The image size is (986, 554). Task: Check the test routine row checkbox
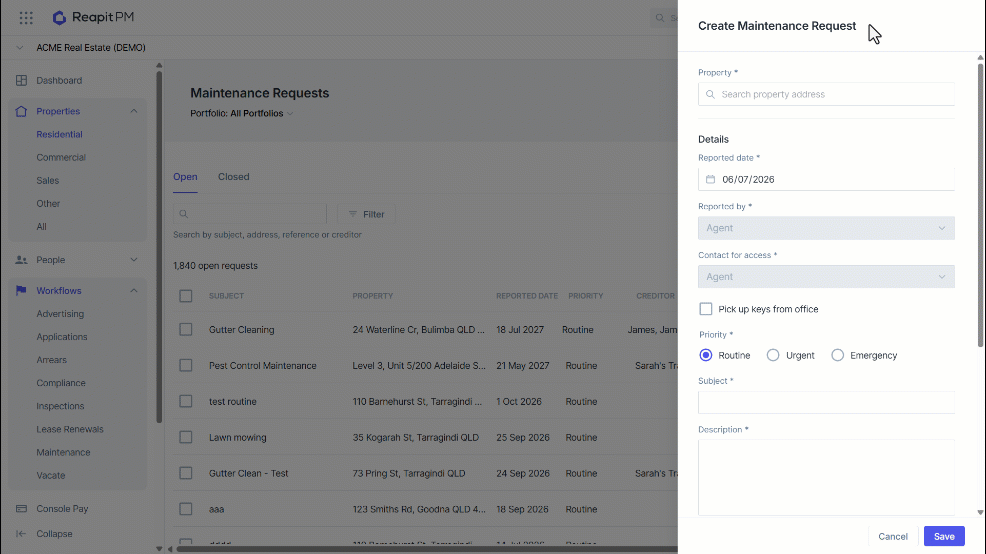click(186, 401)
